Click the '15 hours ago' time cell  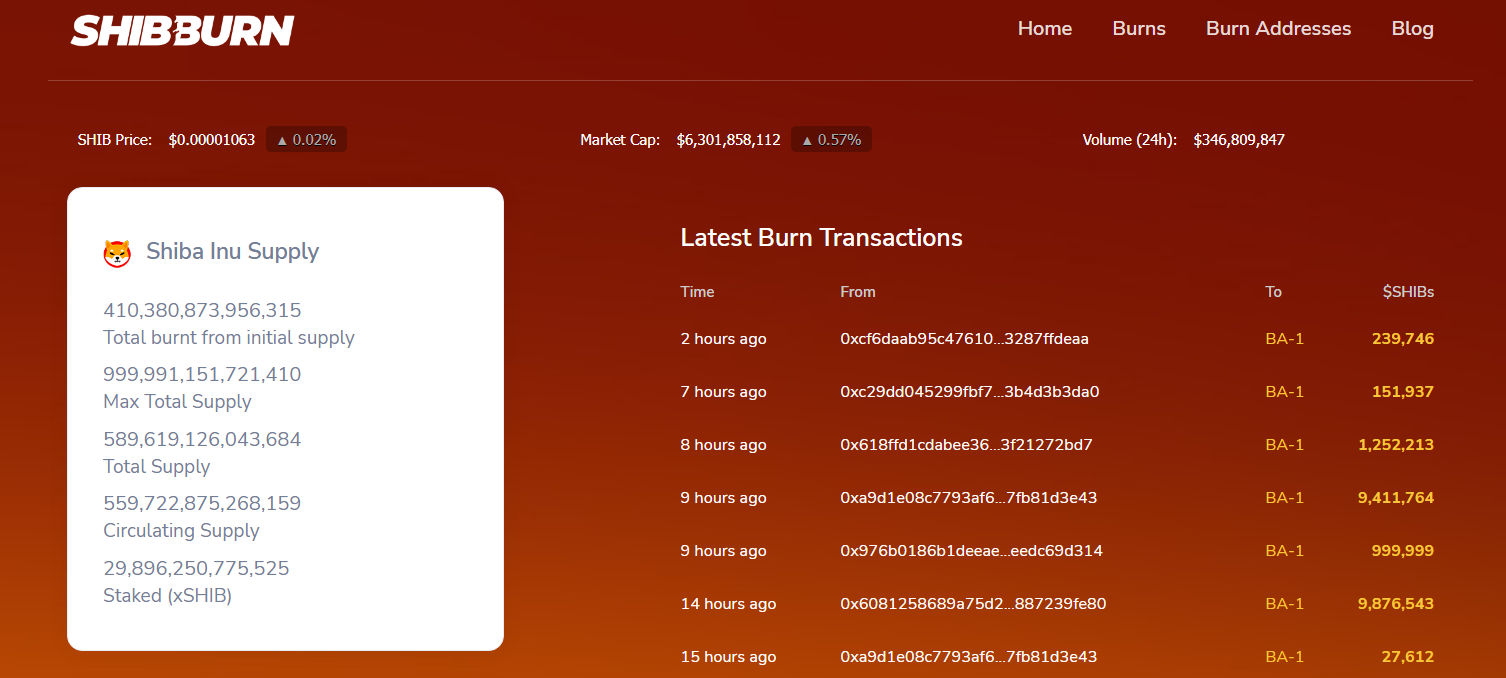(728, 657)
